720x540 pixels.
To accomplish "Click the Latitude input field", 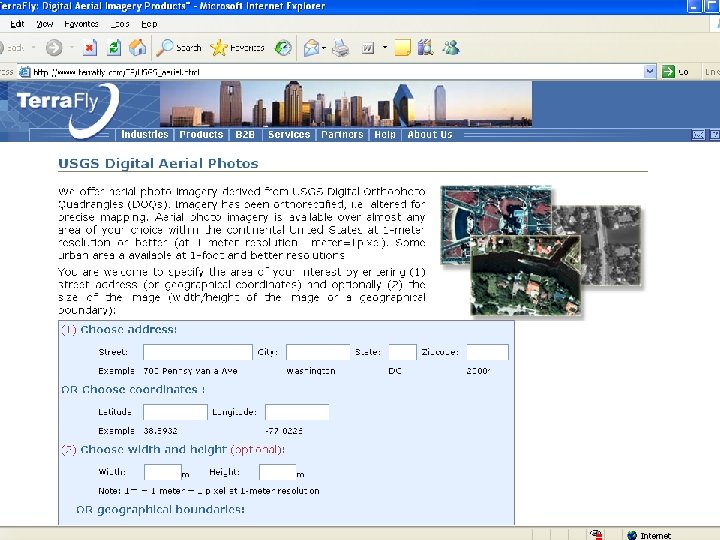I will coord(175,412).
